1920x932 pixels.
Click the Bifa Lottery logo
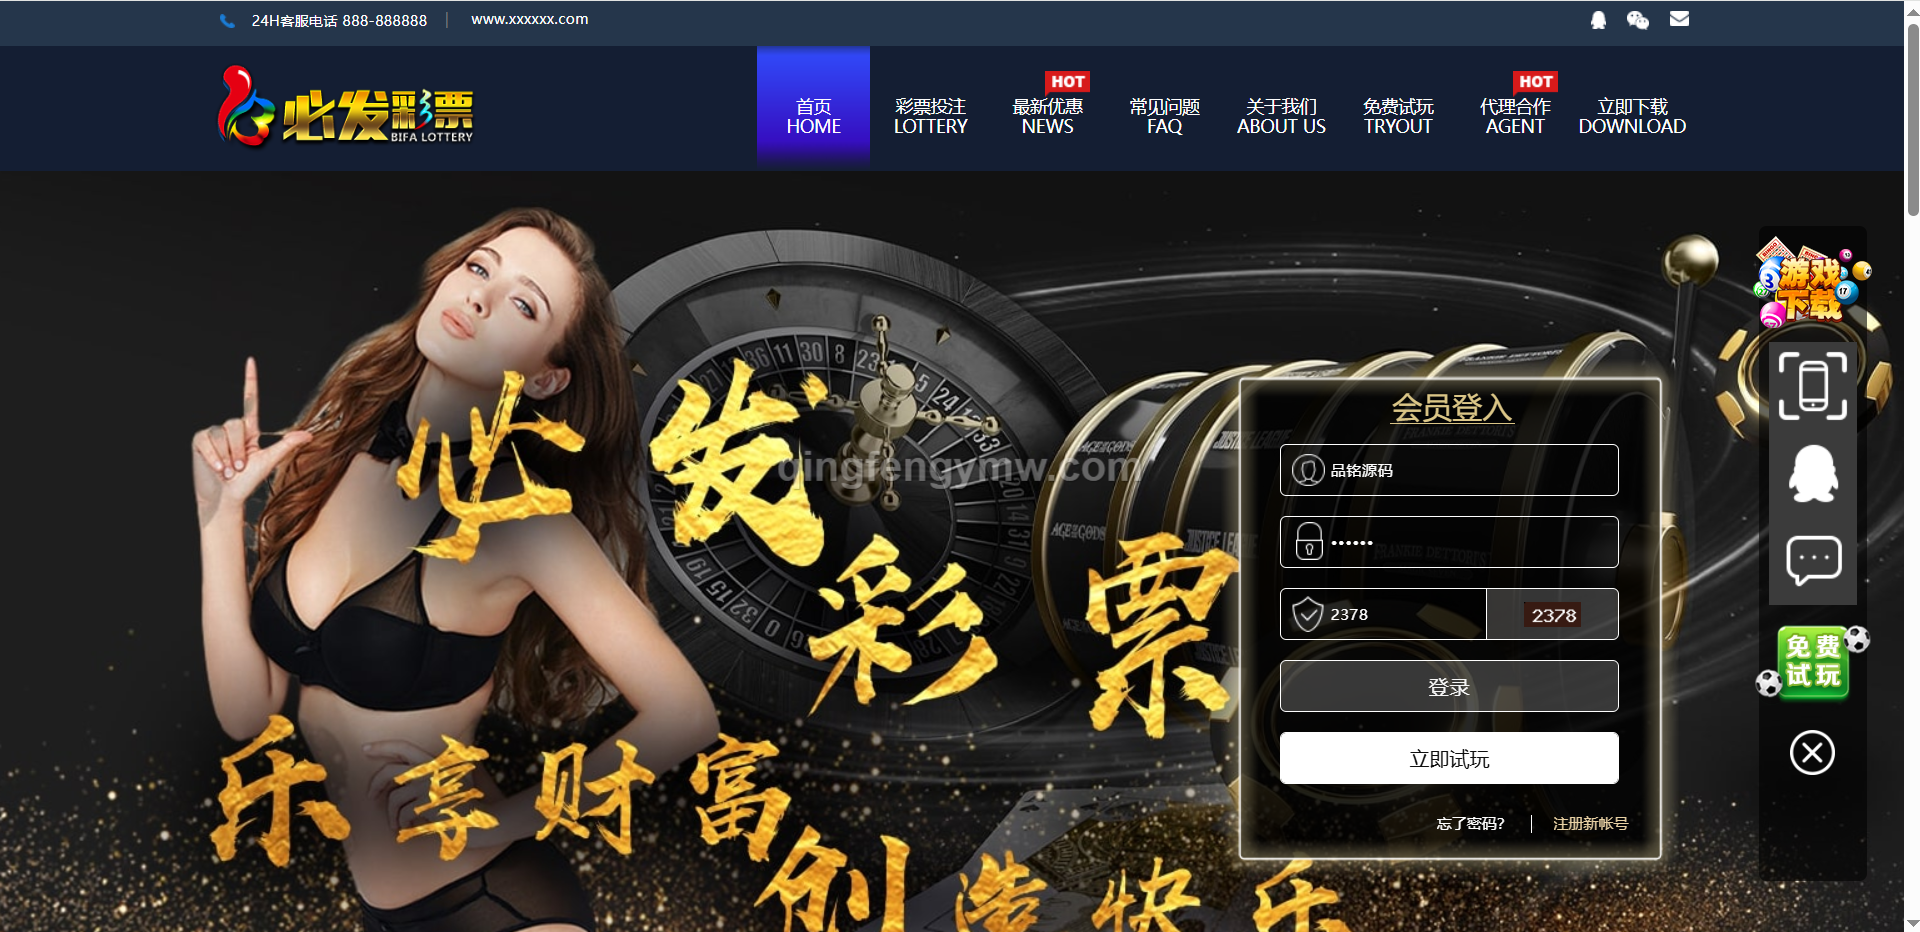pyautogui.click(x=346, y=108)
